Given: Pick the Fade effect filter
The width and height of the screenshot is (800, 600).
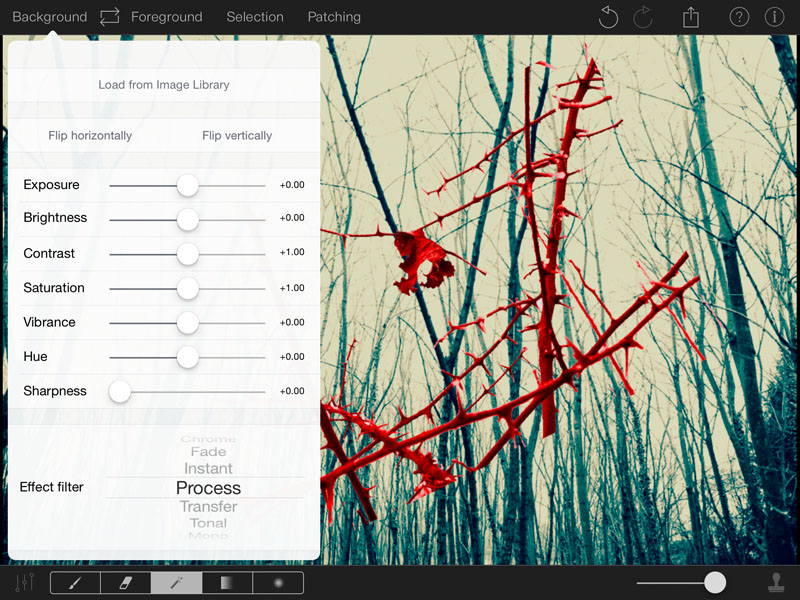Looking at the screenshot, I should click(x=208, y=452).
